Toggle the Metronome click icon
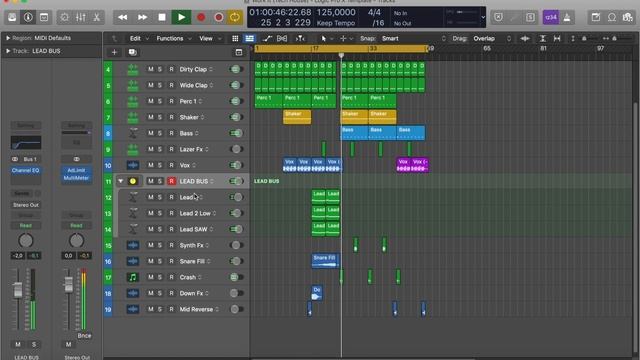Viewport: 640px width, 360px height. tap(567, 17)
